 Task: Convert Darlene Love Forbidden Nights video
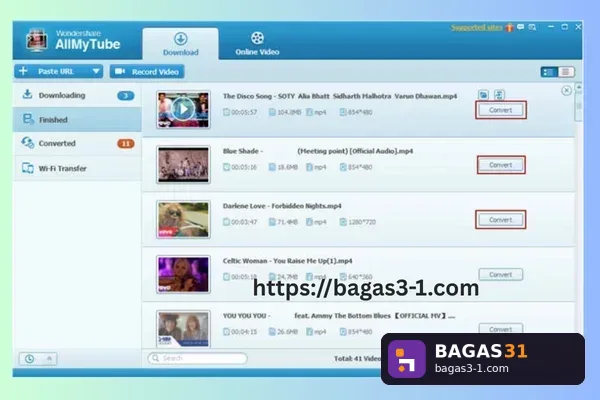coord(501,220)
